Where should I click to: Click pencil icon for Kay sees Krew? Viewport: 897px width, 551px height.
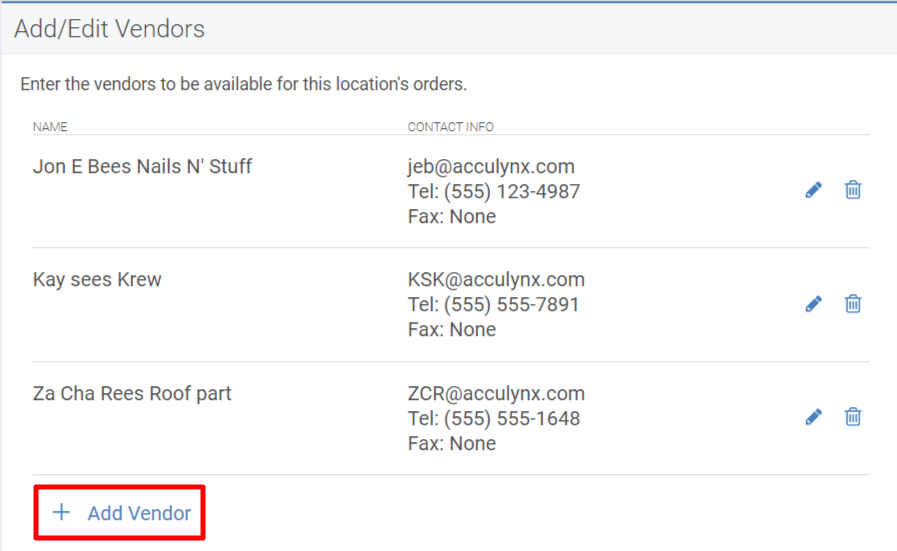[x=813, y=304]
